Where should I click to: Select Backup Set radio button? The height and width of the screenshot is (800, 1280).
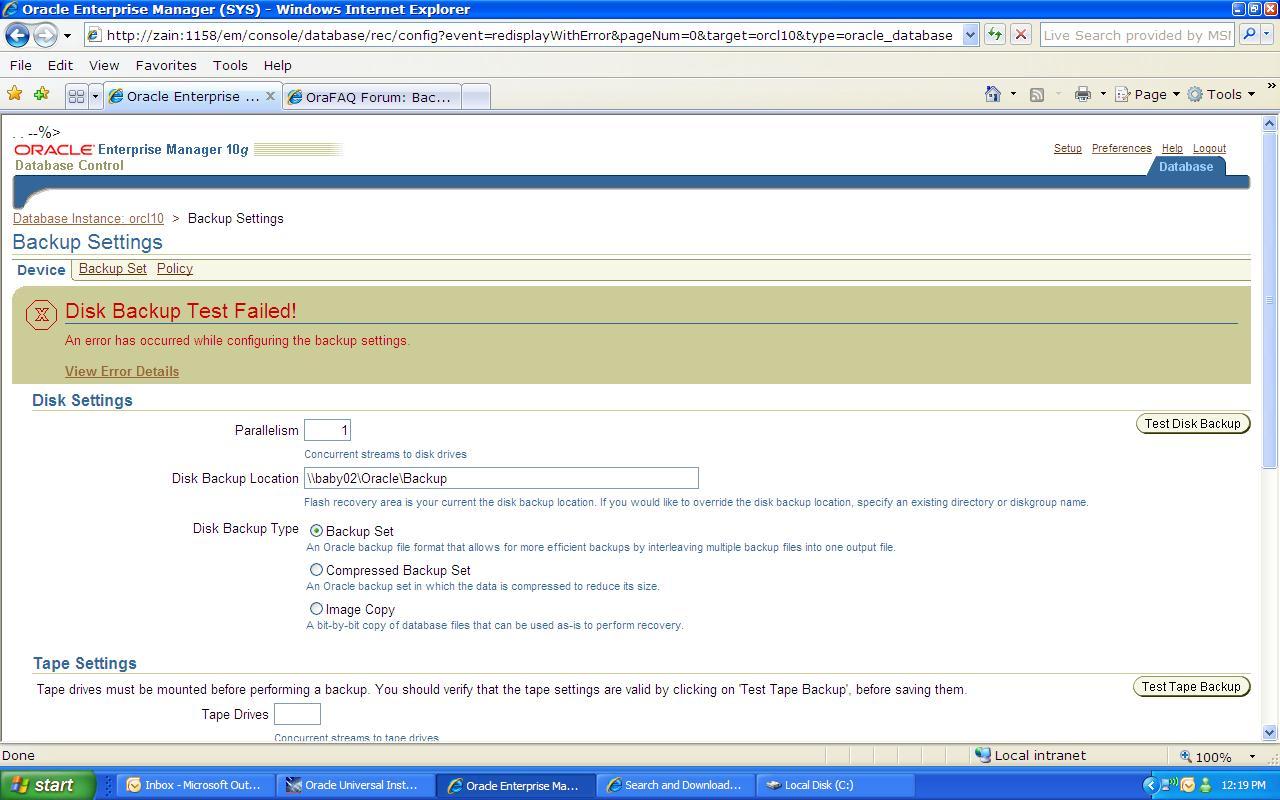coord(316,531)
